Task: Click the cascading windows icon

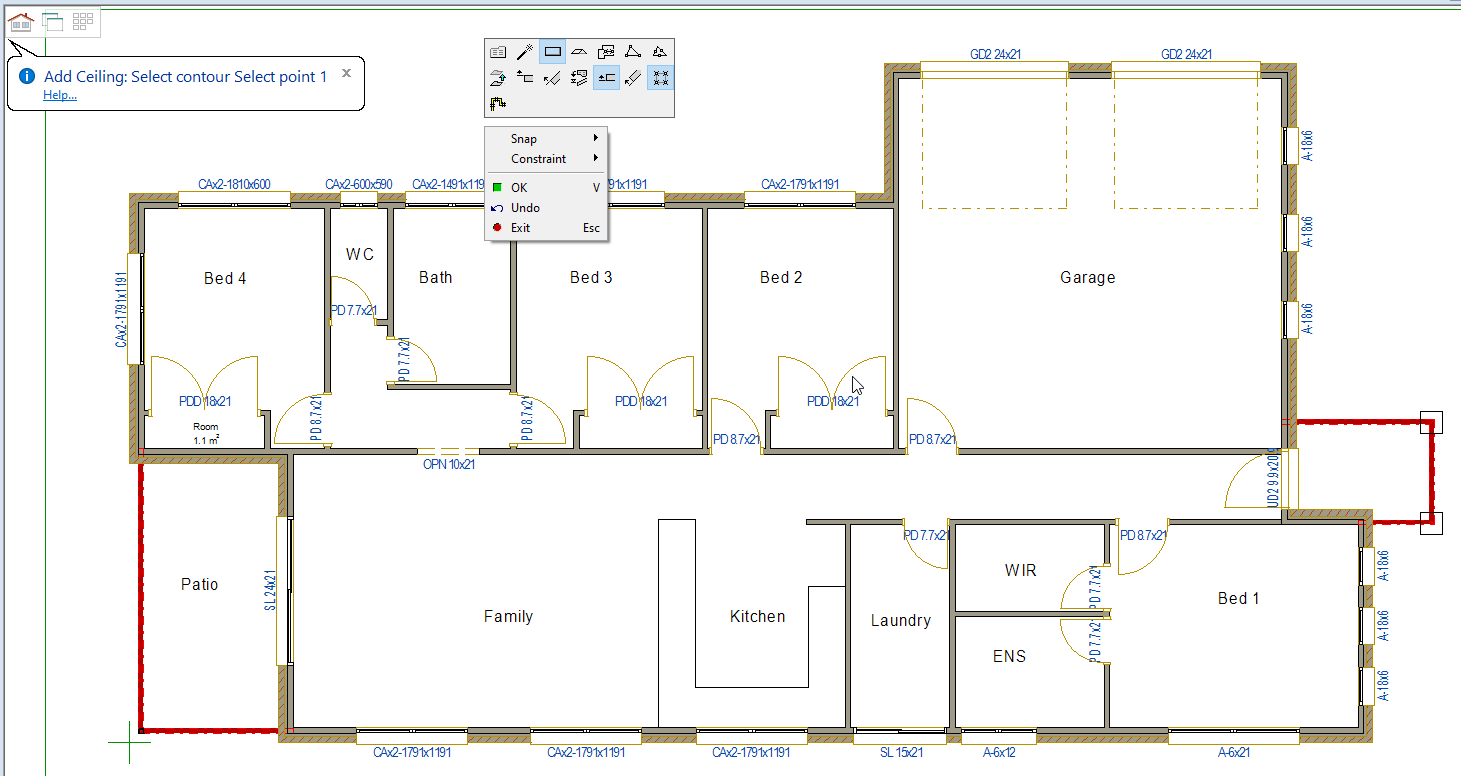Action: [52, 22]
